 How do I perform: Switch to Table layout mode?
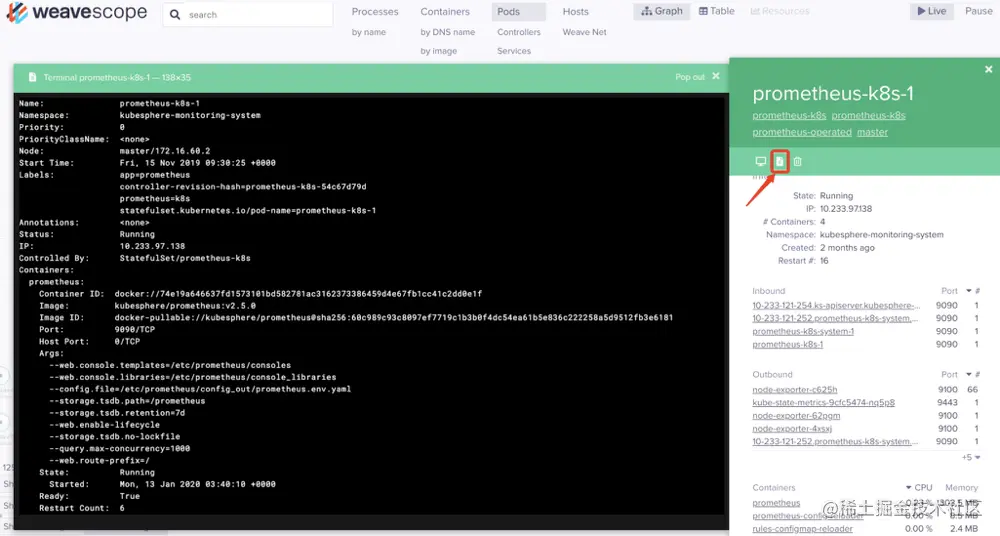[x=716, y=11]
